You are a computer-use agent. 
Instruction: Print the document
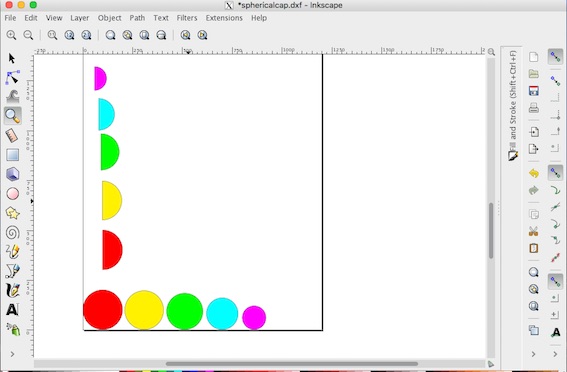[534, 108]
